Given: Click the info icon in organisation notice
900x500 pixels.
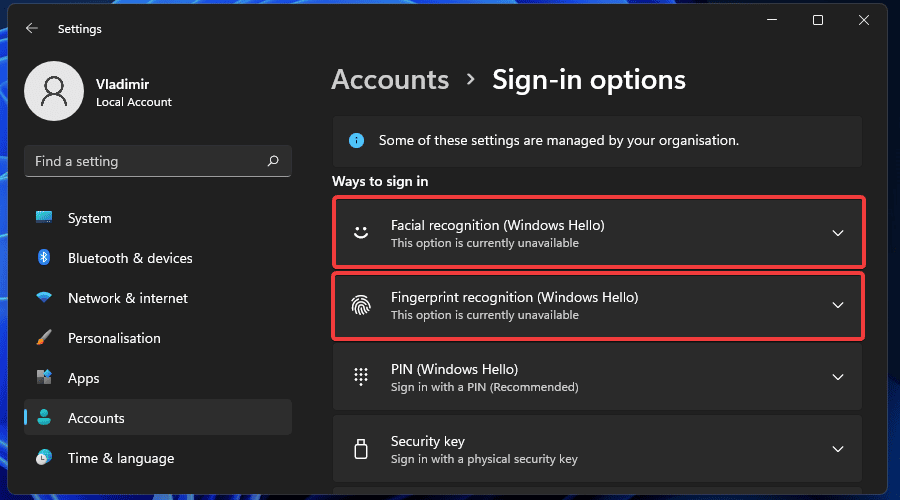Looking at the screenshot, I should pos(356,141).
